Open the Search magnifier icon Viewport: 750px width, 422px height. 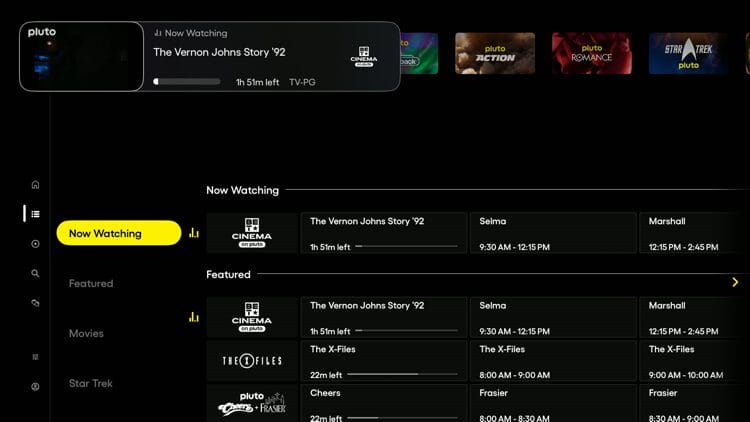(x=35, y=274)
